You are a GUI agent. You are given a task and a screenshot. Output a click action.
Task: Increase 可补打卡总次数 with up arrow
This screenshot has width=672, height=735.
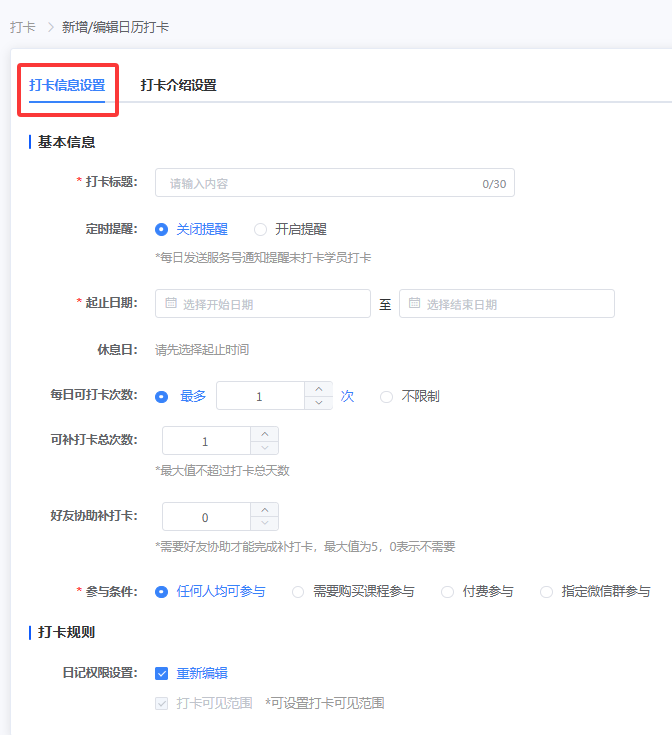point(265,434)
